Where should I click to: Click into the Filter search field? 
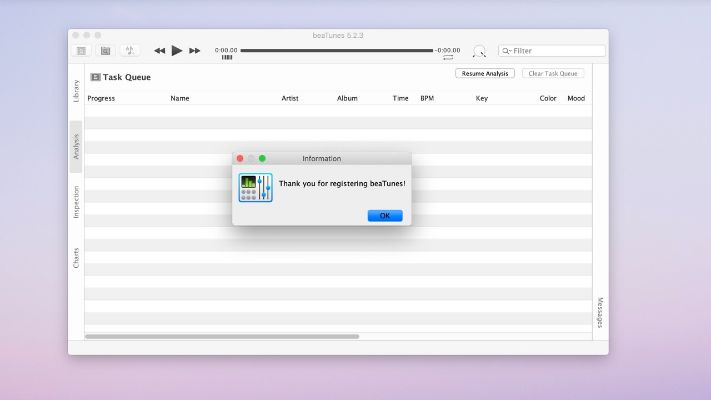[x=557, y=51]
